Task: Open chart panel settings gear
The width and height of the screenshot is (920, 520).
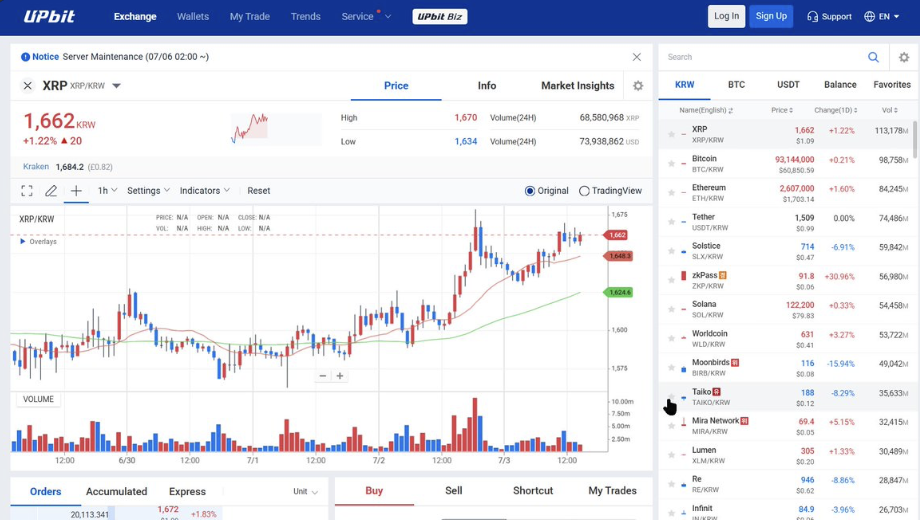Action: click(638, 86)
